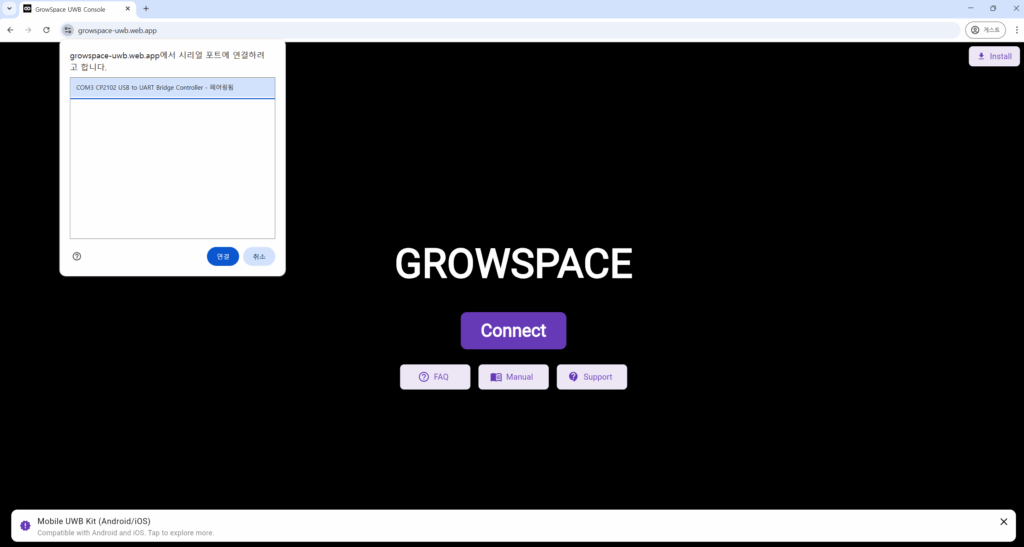Close the Mobile UWB Kit banner
The height and width of the screenshot is (547, 1024).
[x=1004, y=522]
